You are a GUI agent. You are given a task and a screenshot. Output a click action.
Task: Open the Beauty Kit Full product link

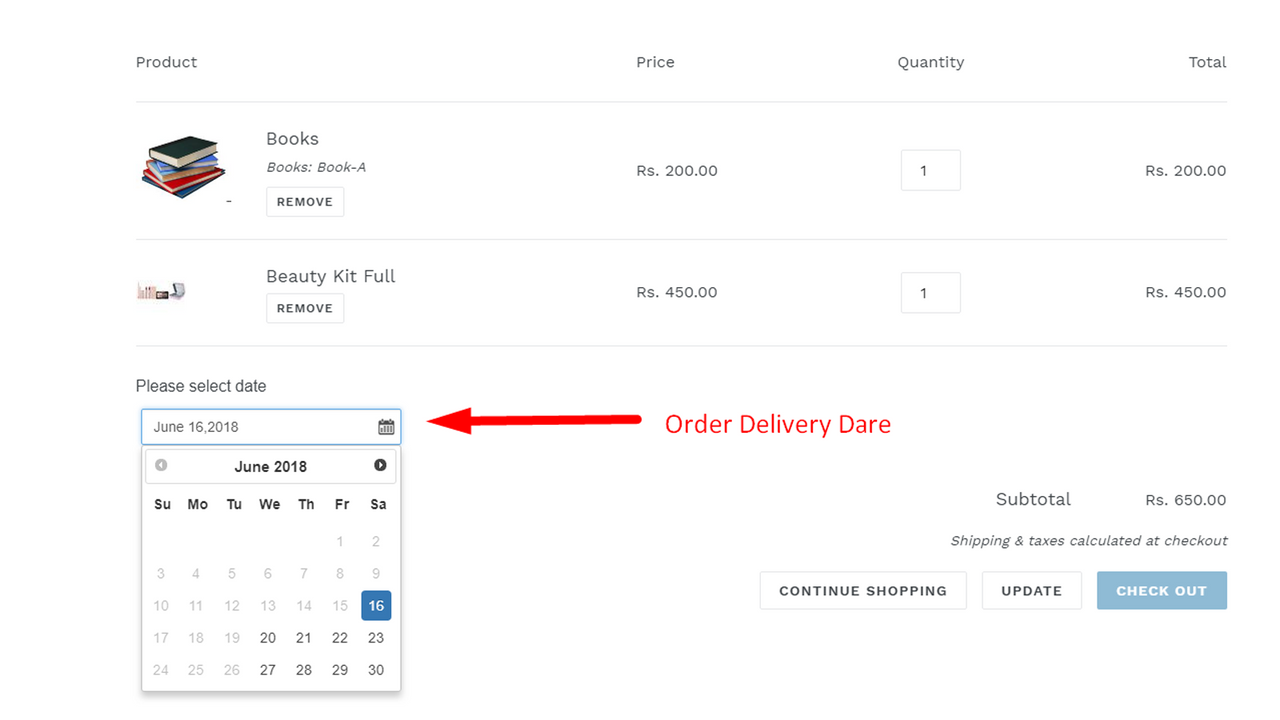pyautogui.click(x=331, y=276)
